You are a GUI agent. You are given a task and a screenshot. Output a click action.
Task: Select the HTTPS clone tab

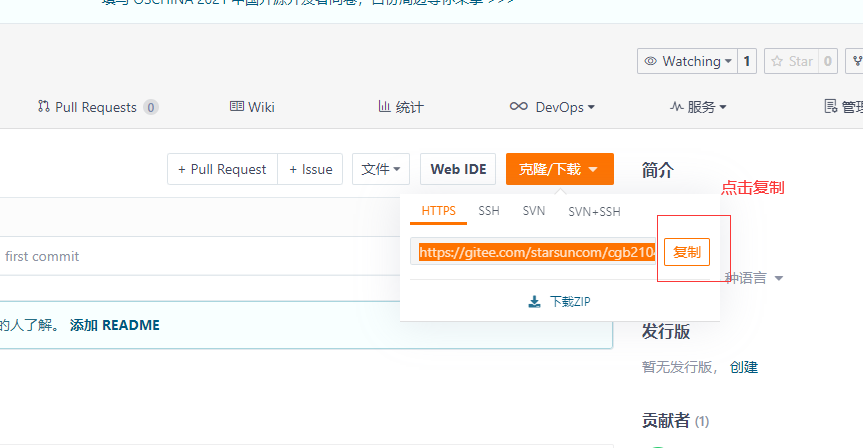point(439,211)
